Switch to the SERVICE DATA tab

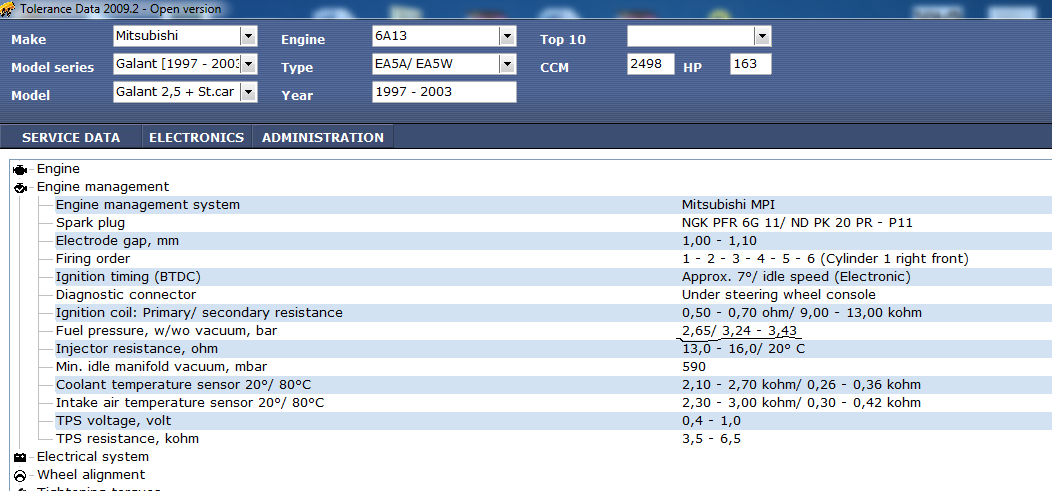(x=71, y=138)
